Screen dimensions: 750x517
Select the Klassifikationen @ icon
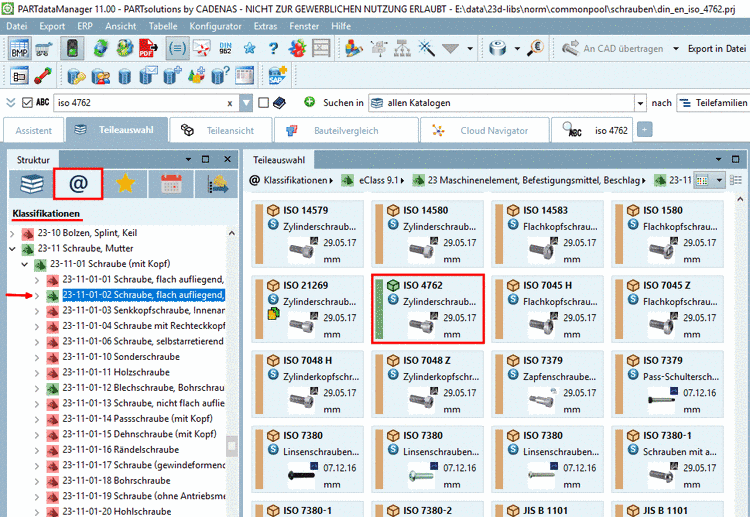[78, 184]
